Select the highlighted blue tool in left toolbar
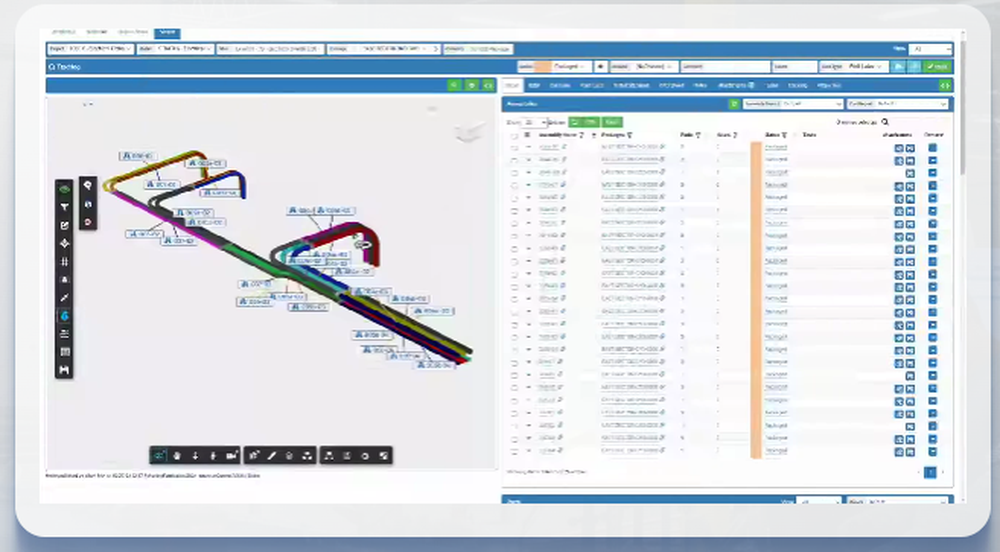The height and width of the screenshot is (552, 1000). [x=64, y=316]
